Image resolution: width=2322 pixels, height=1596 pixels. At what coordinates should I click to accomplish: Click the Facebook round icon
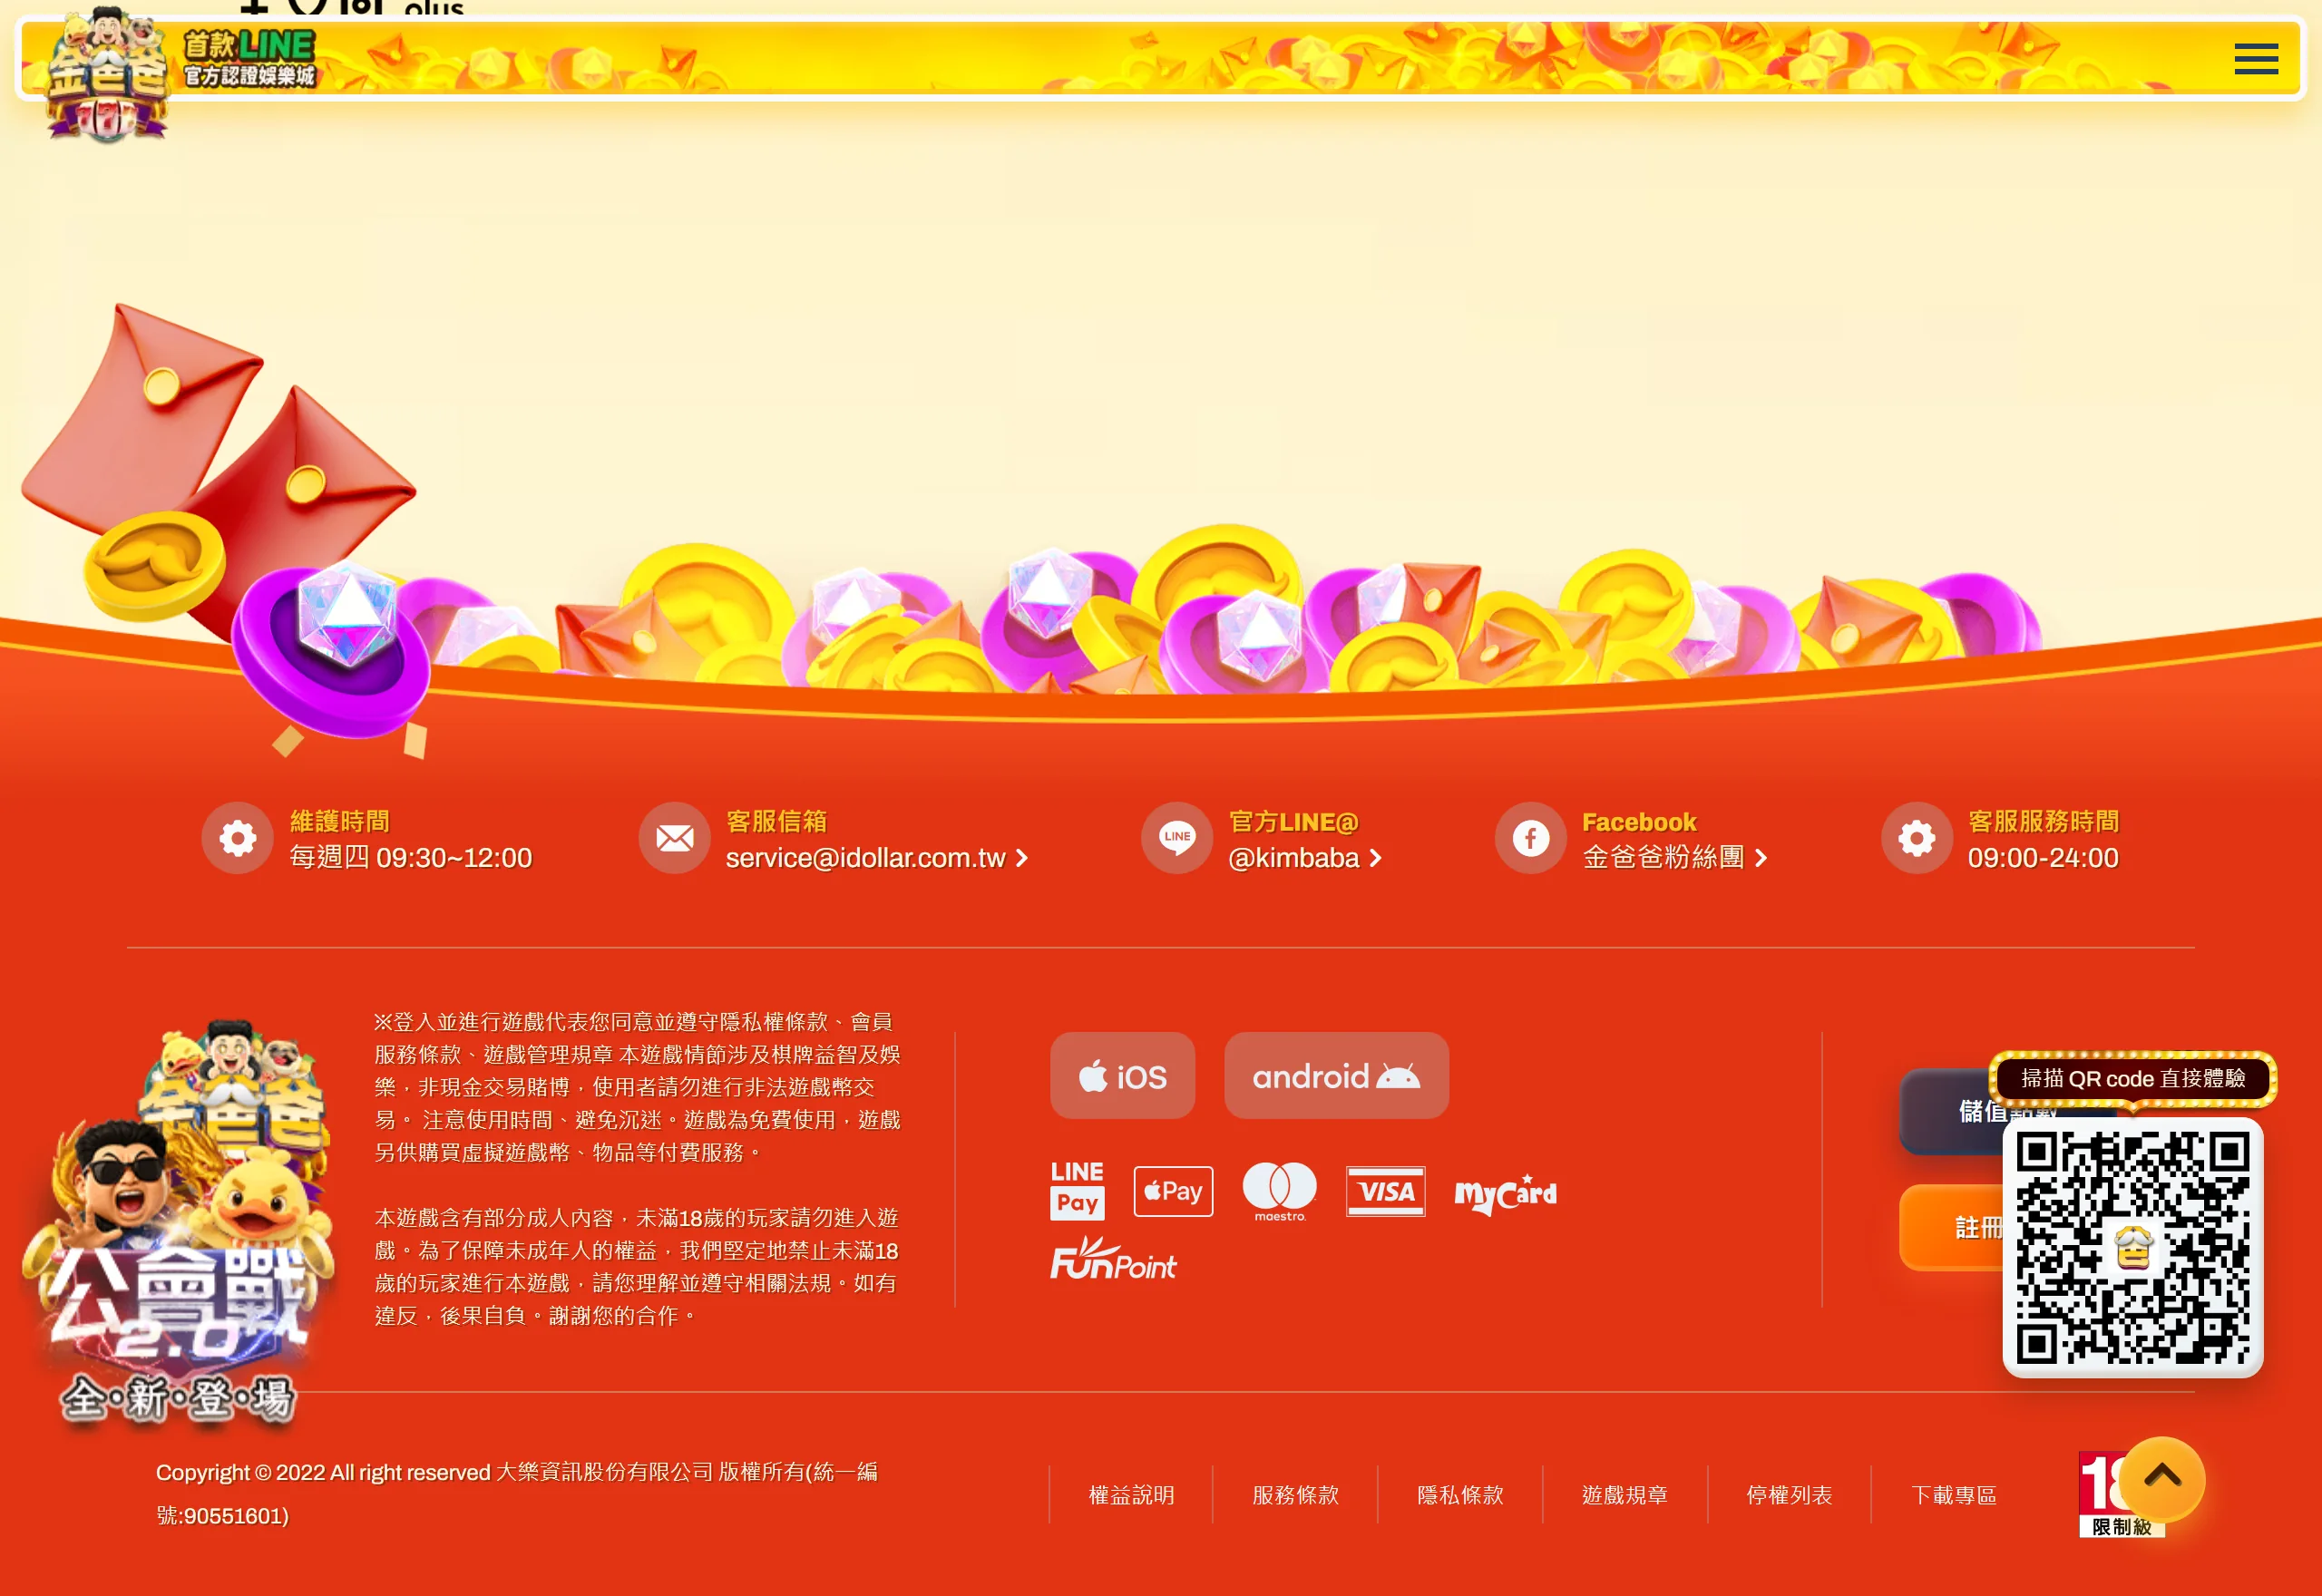tap(1530, 838)
